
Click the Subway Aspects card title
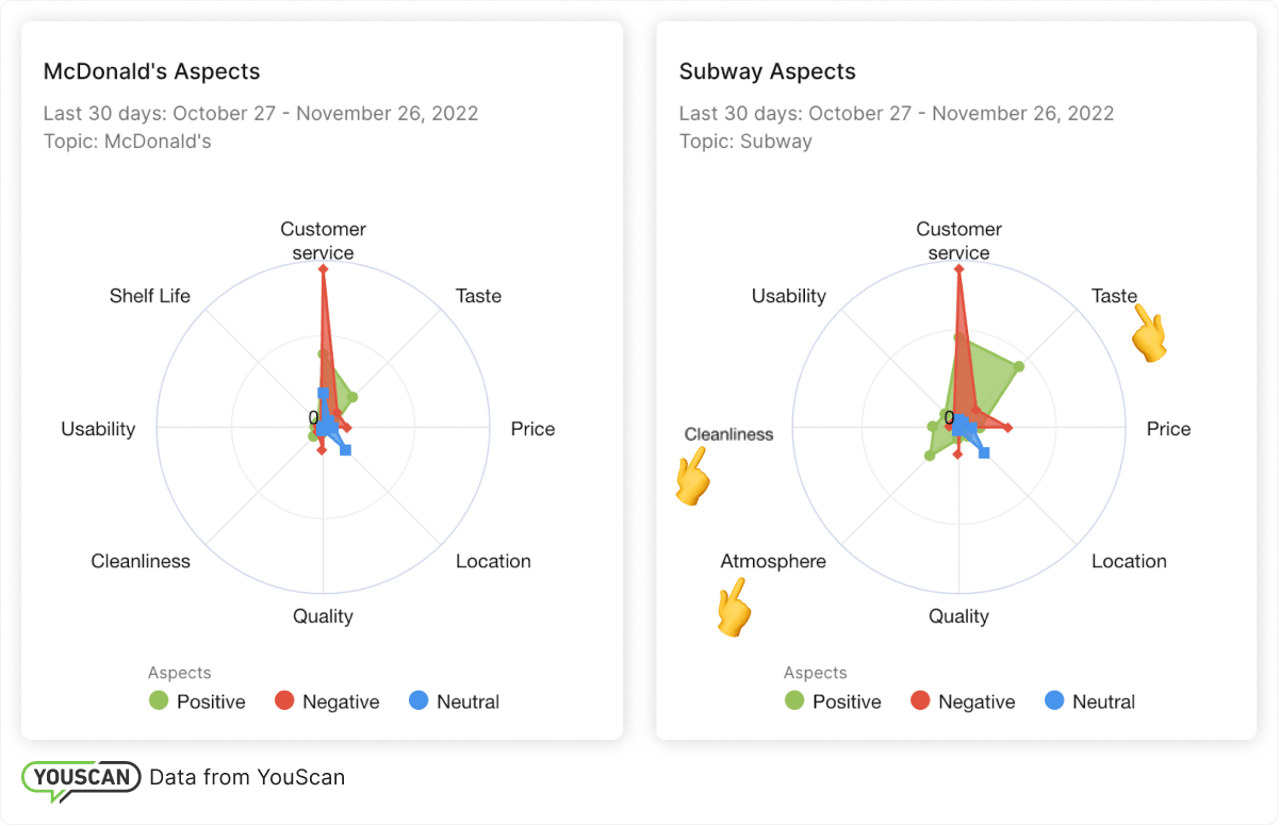pos(767,72)
